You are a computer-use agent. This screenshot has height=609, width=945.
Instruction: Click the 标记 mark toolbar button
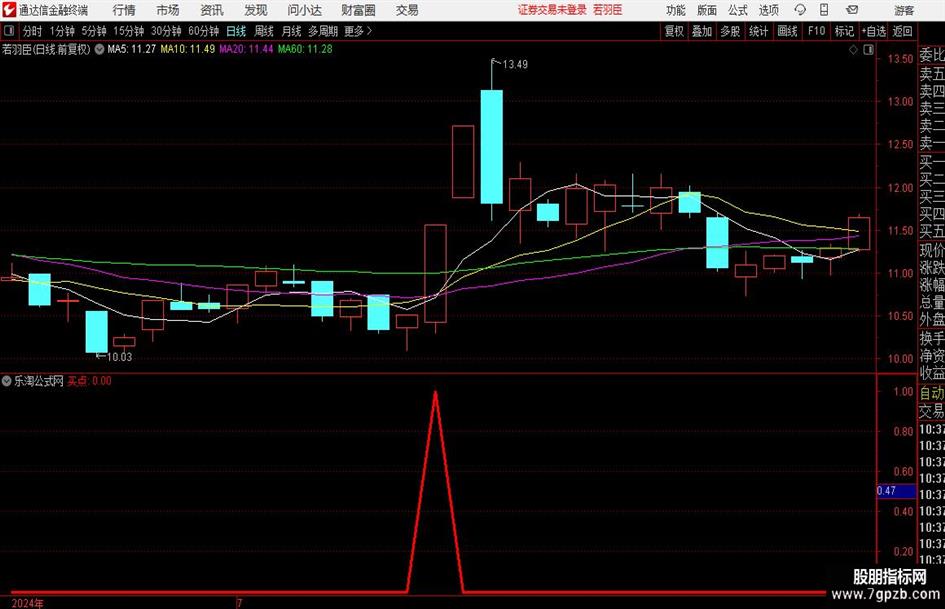844,31
